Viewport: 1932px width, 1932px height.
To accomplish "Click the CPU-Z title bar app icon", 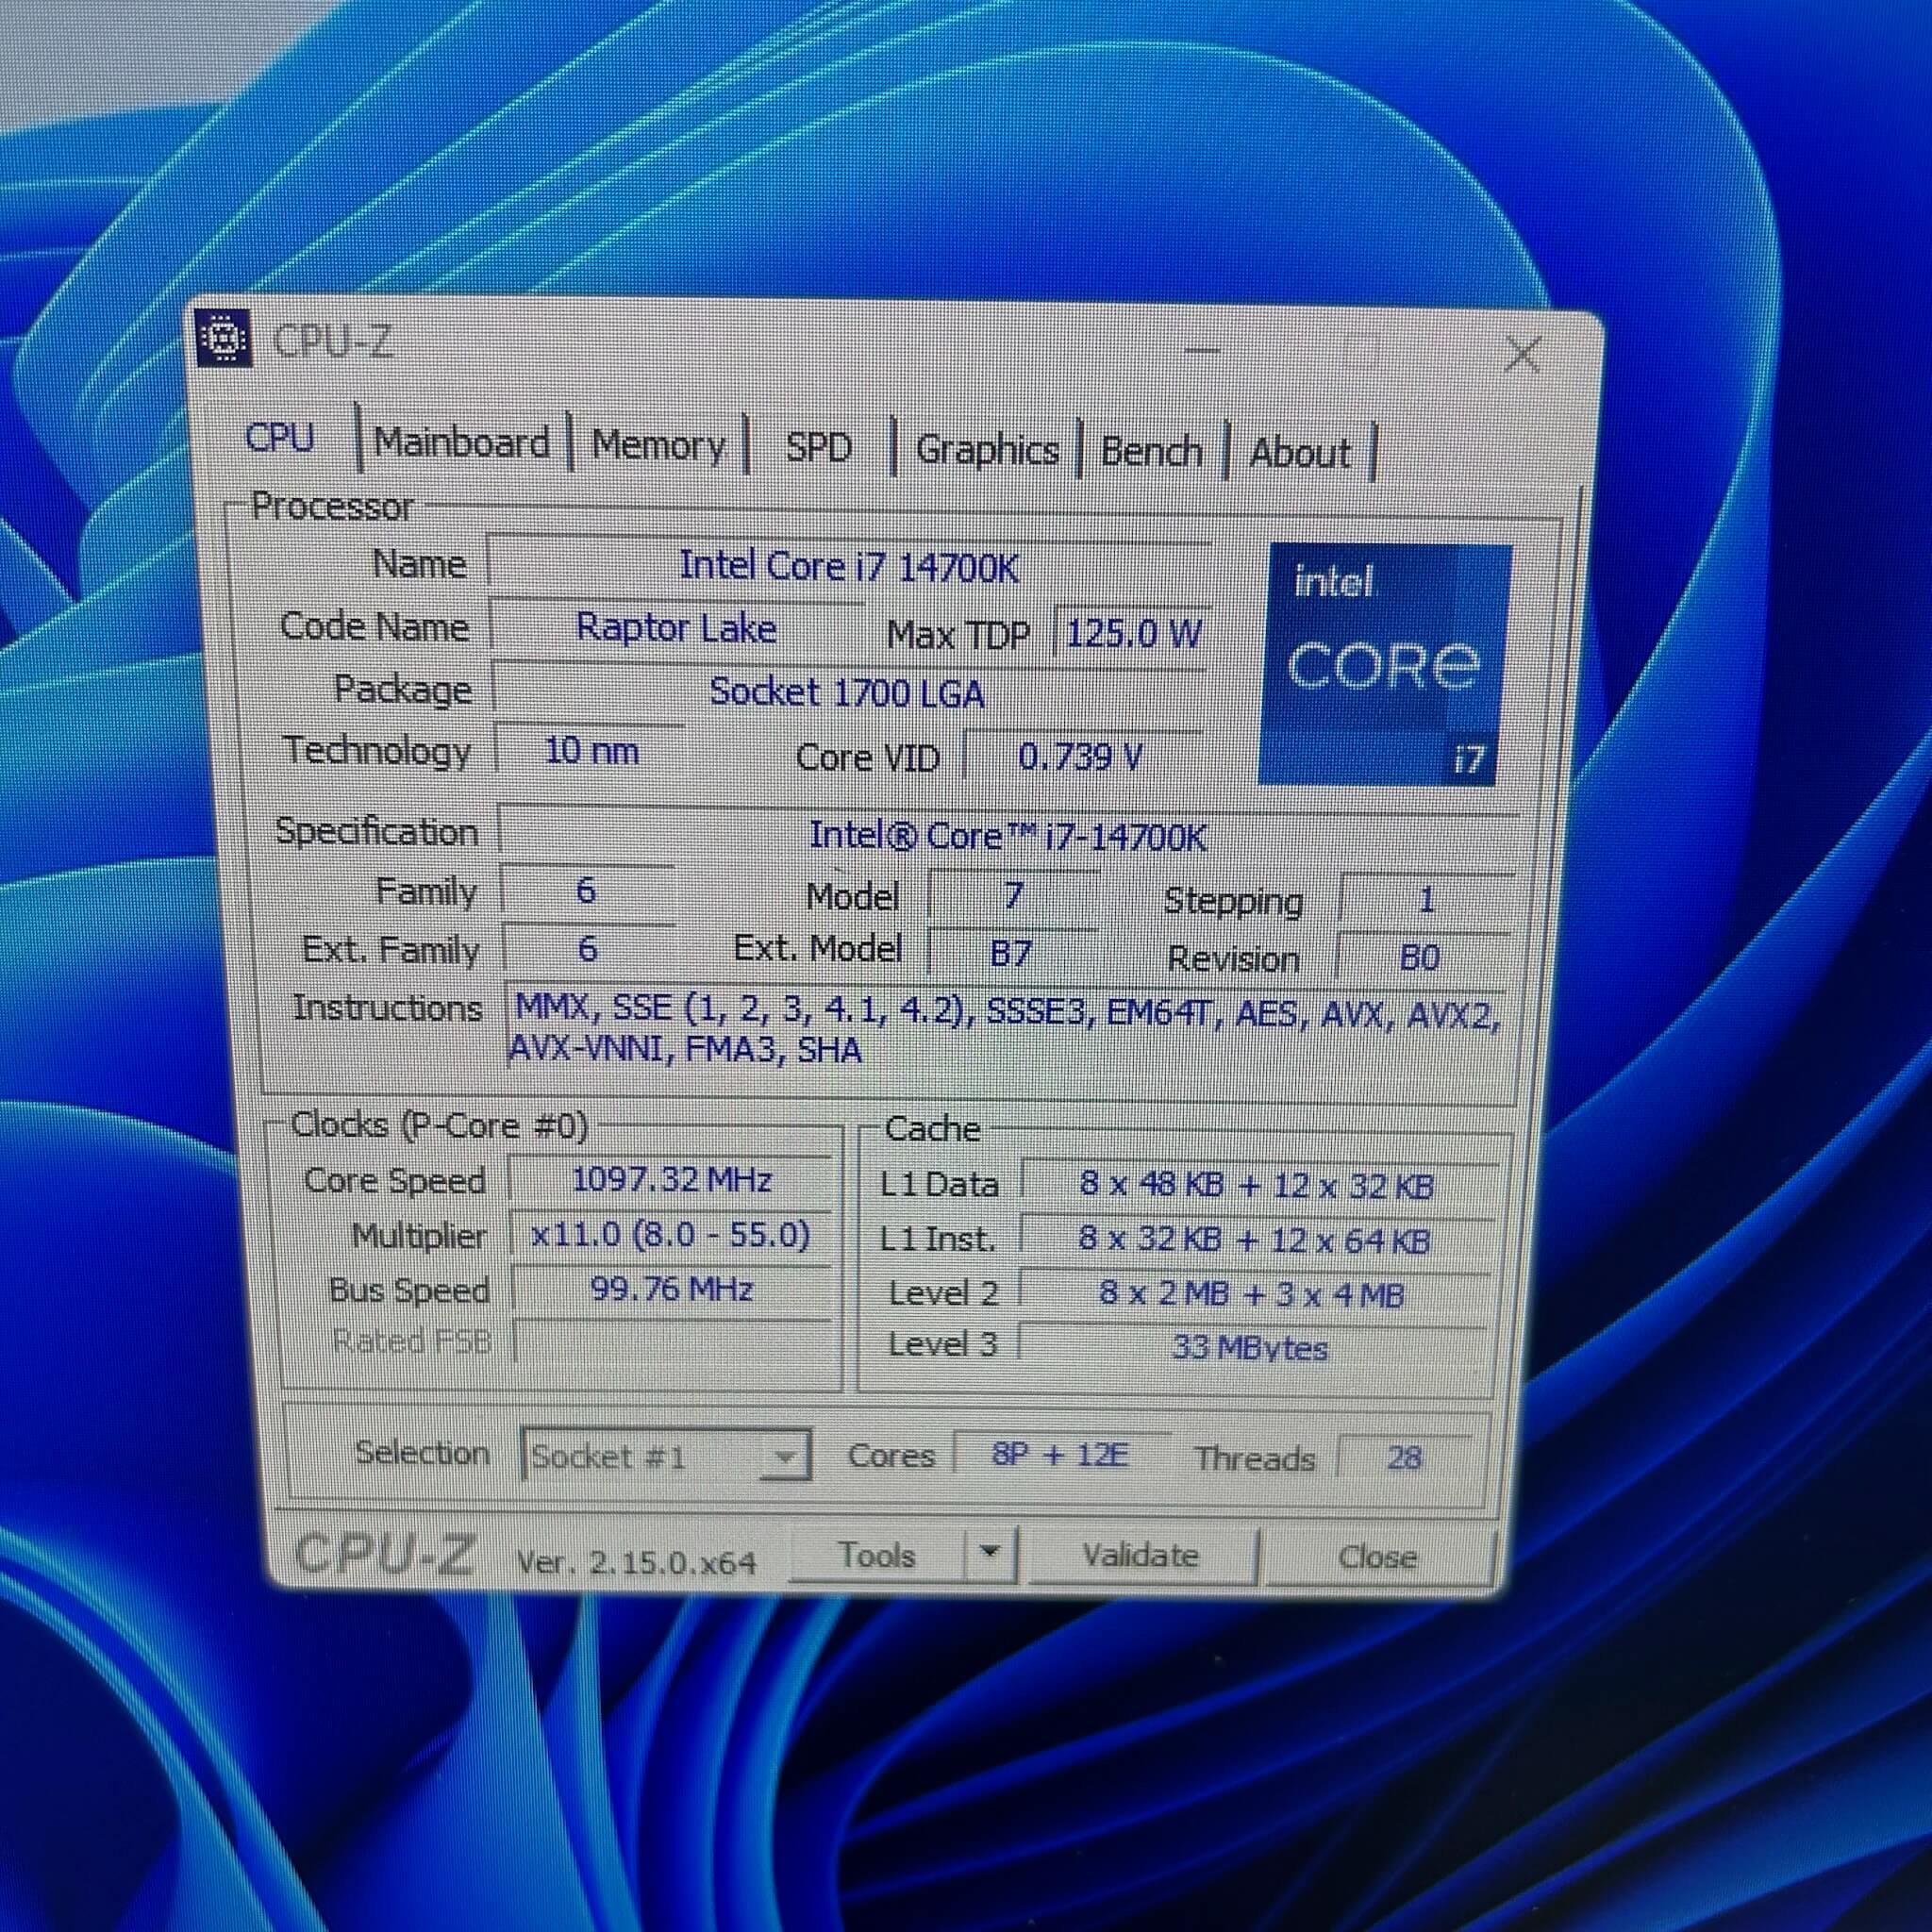I will (x=224, y=339).
